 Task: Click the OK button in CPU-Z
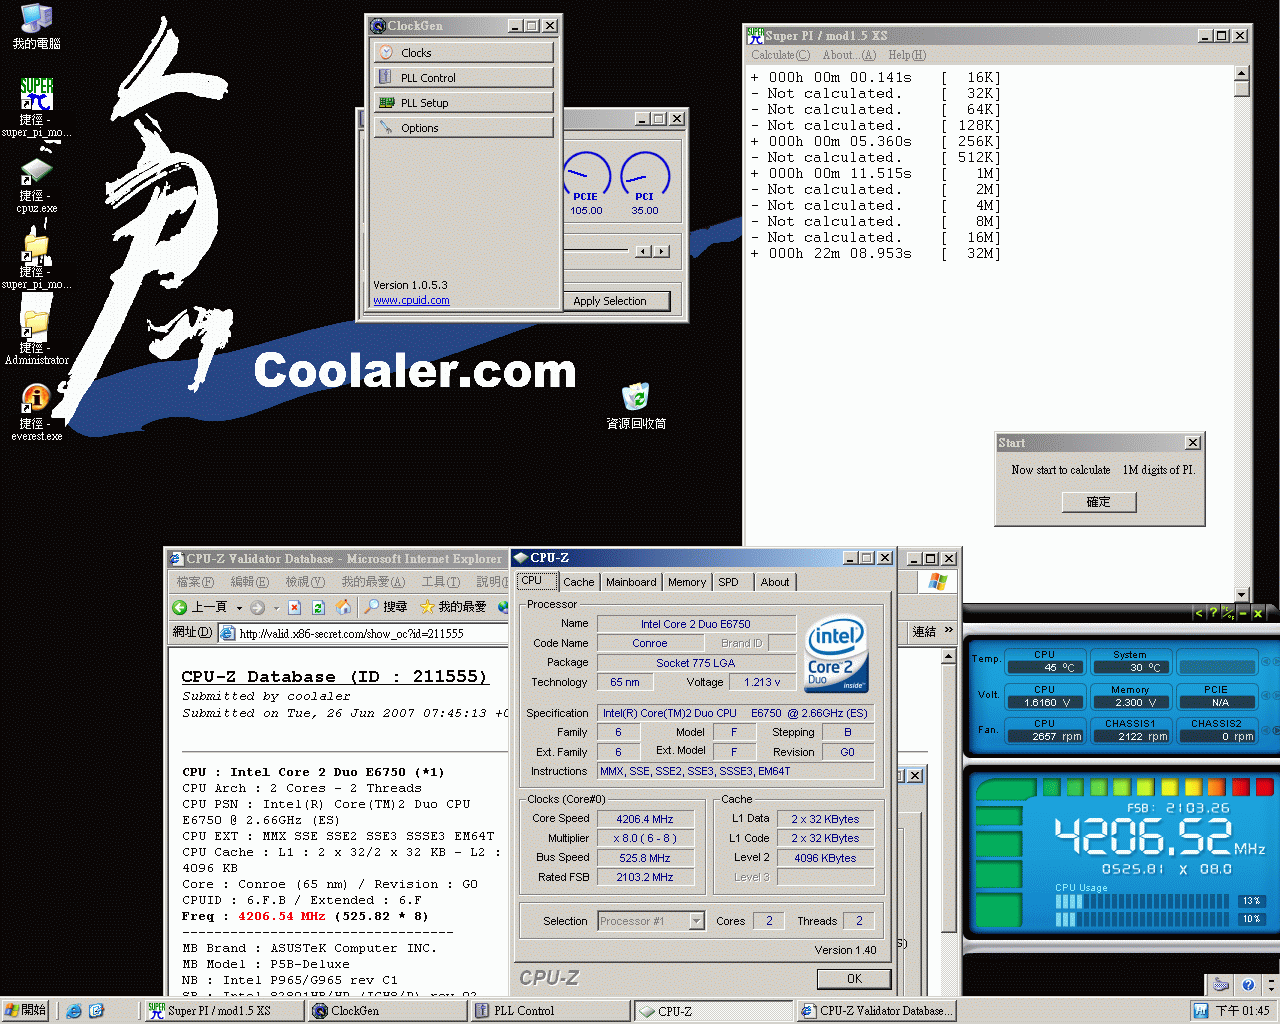854,979
